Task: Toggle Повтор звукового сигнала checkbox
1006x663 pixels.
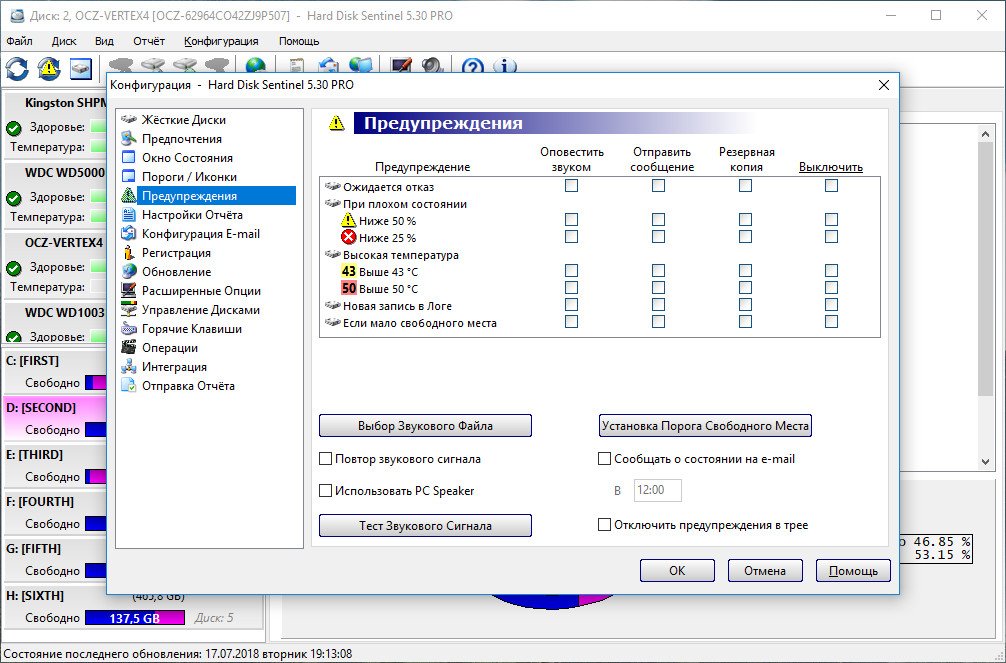Action: [325, 459]
